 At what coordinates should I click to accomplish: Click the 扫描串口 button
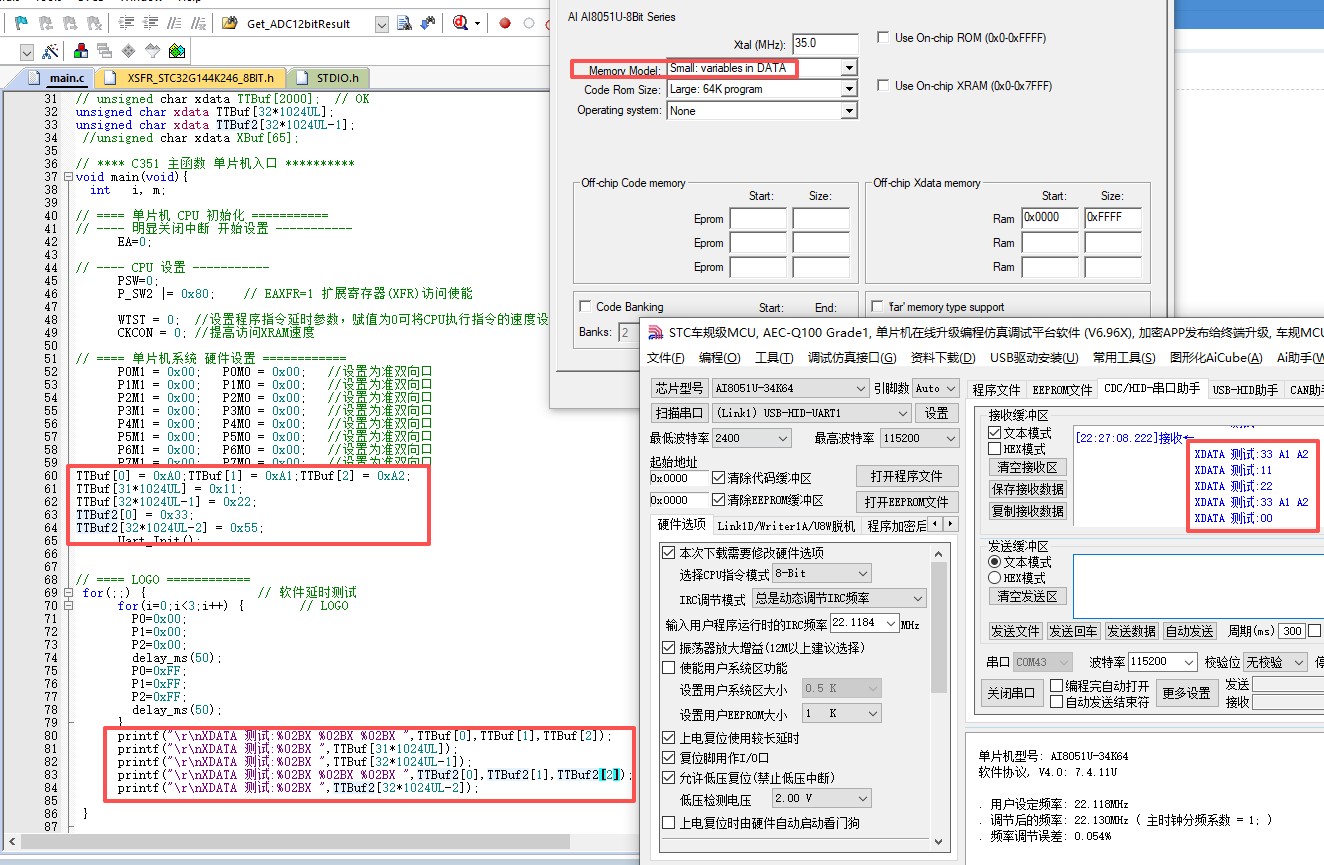click(678, 413)
